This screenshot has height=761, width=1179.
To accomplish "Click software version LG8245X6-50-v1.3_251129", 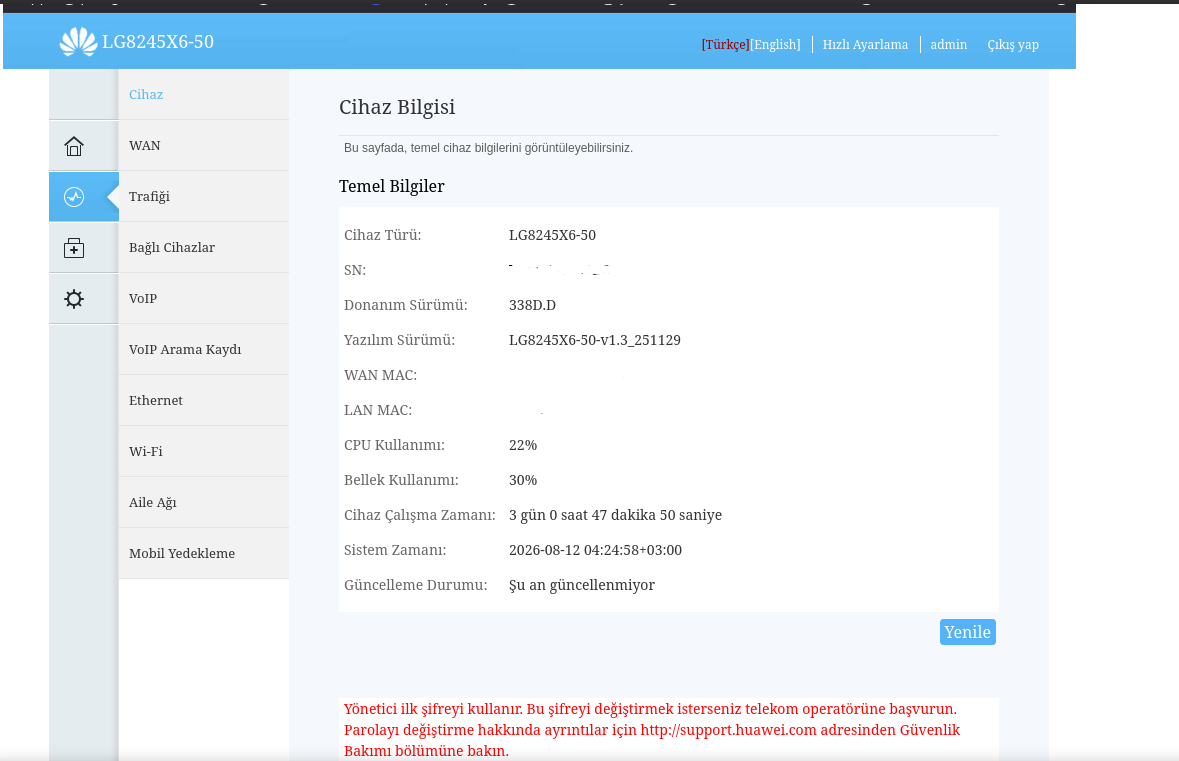I will [595, 341].
